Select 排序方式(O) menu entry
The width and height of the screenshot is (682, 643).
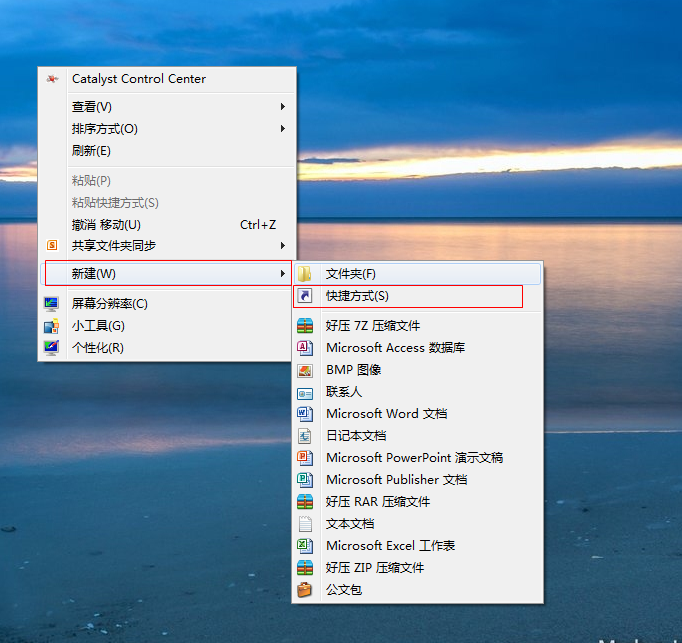point(167,129)
